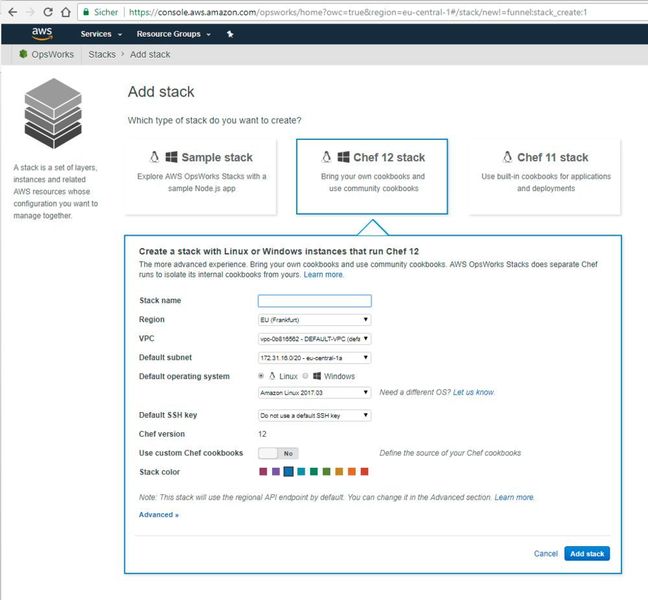The image size is (648, 600).
Task: Open the Region dropdown EU (Frankfurt)
Action: tap(314, 320)
